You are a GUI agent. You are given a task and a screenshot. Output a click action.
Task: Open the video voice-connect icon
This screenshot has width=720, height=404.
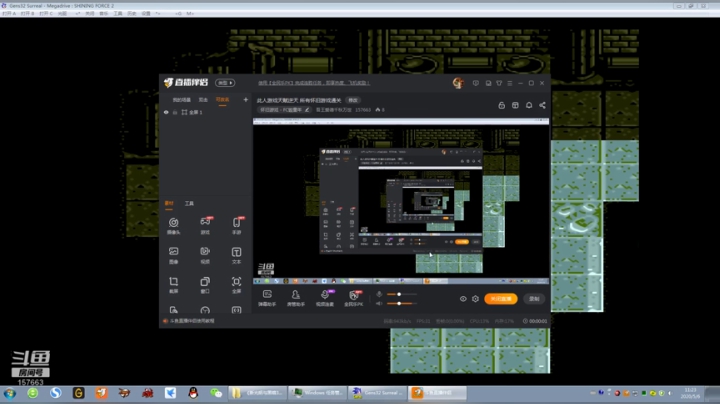point(325,297)
